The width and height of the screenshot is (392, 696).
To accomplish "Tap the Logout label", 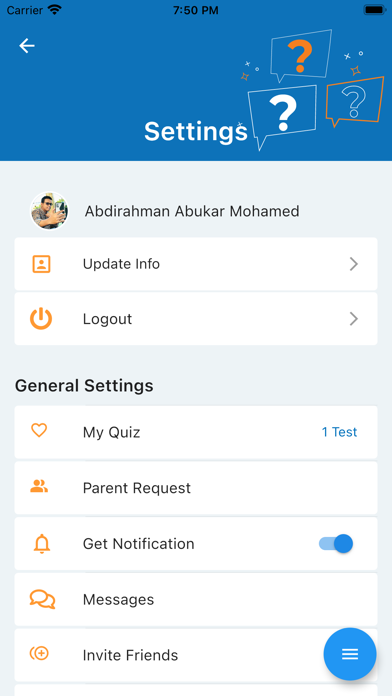I will [107, 319].
